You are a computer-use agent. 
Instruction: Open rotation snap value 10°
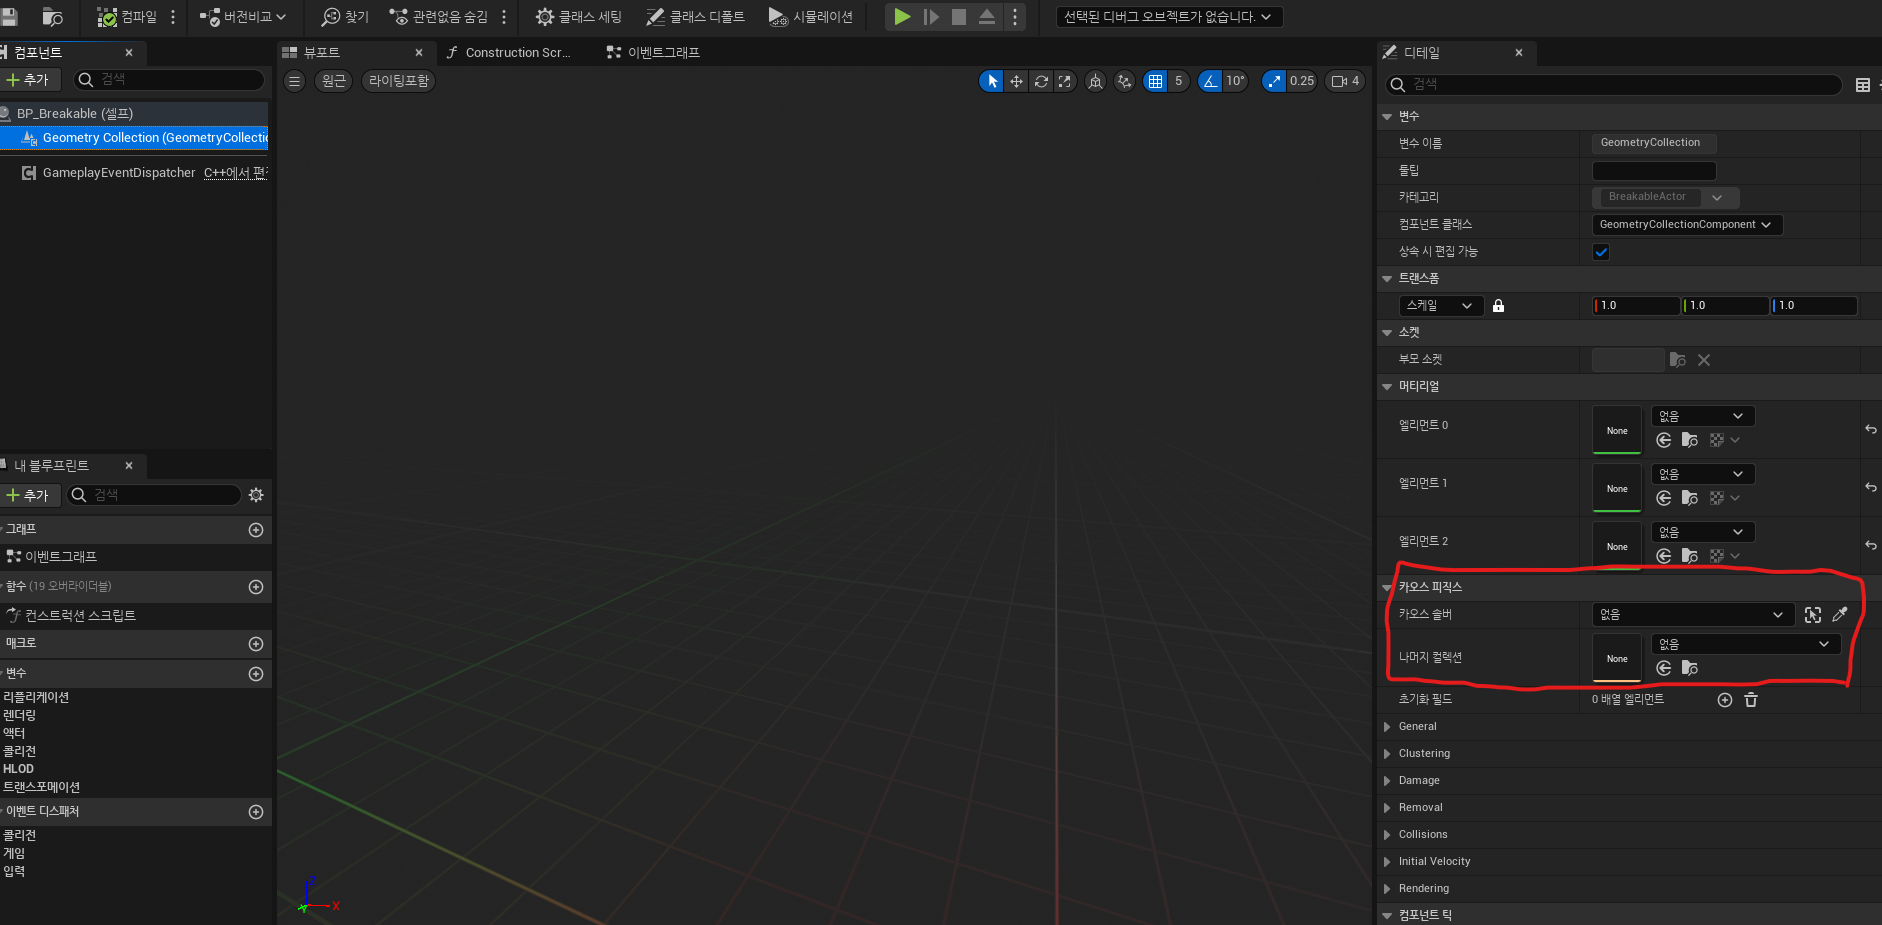(x=1236, y=81)
